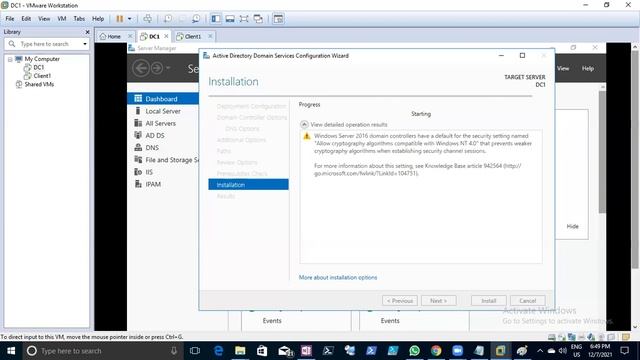Click the Library search input field
The image size is (640, 360).
click(x=48, y=44)
